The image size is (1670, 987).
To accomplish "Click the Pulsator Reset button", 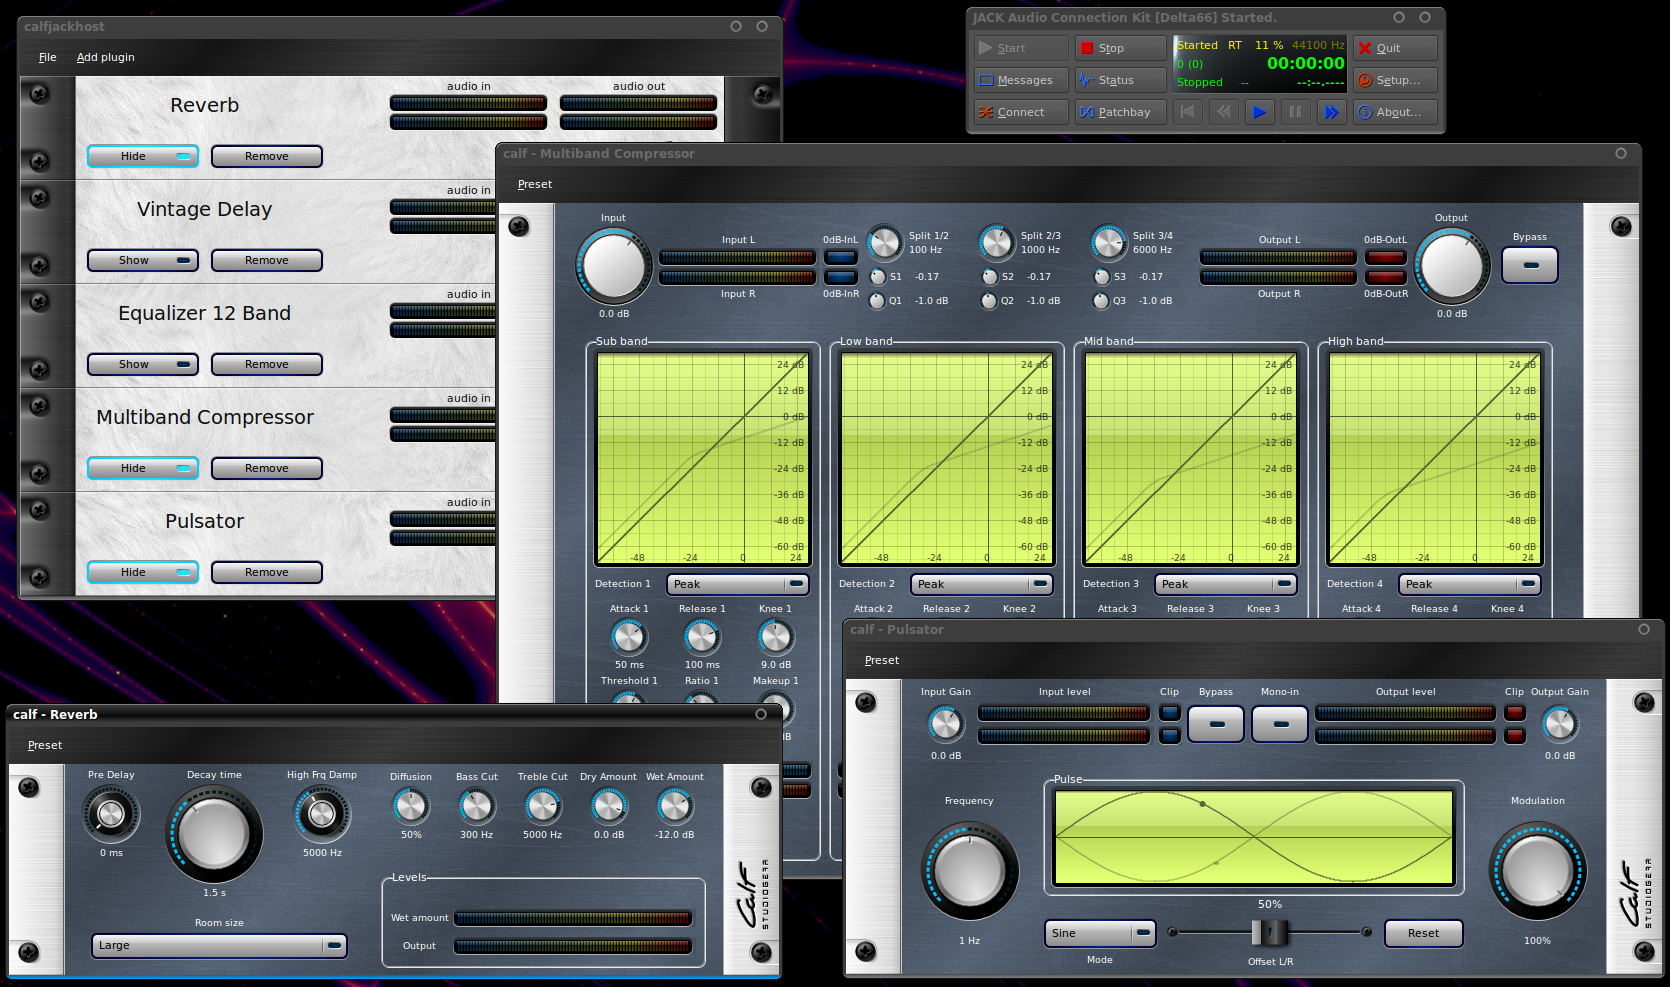I will [1423, 933].
